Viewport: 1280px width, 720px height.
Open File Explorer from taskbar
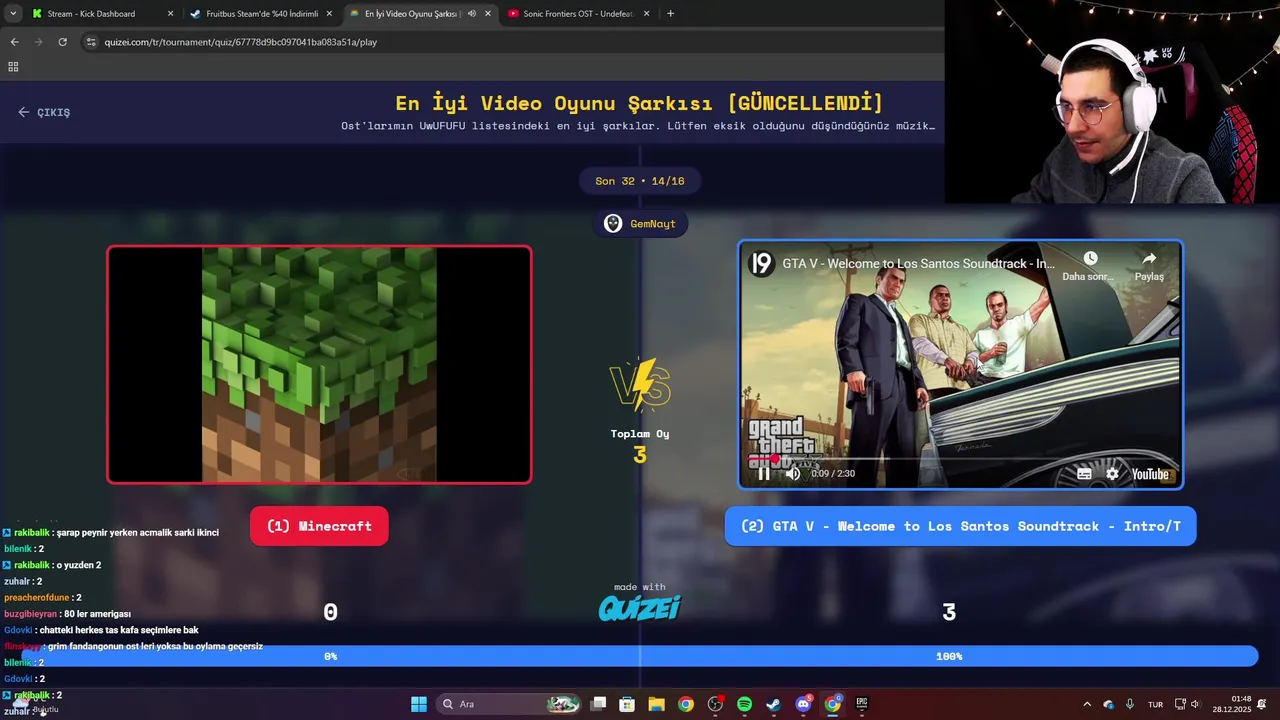(656, 704)
